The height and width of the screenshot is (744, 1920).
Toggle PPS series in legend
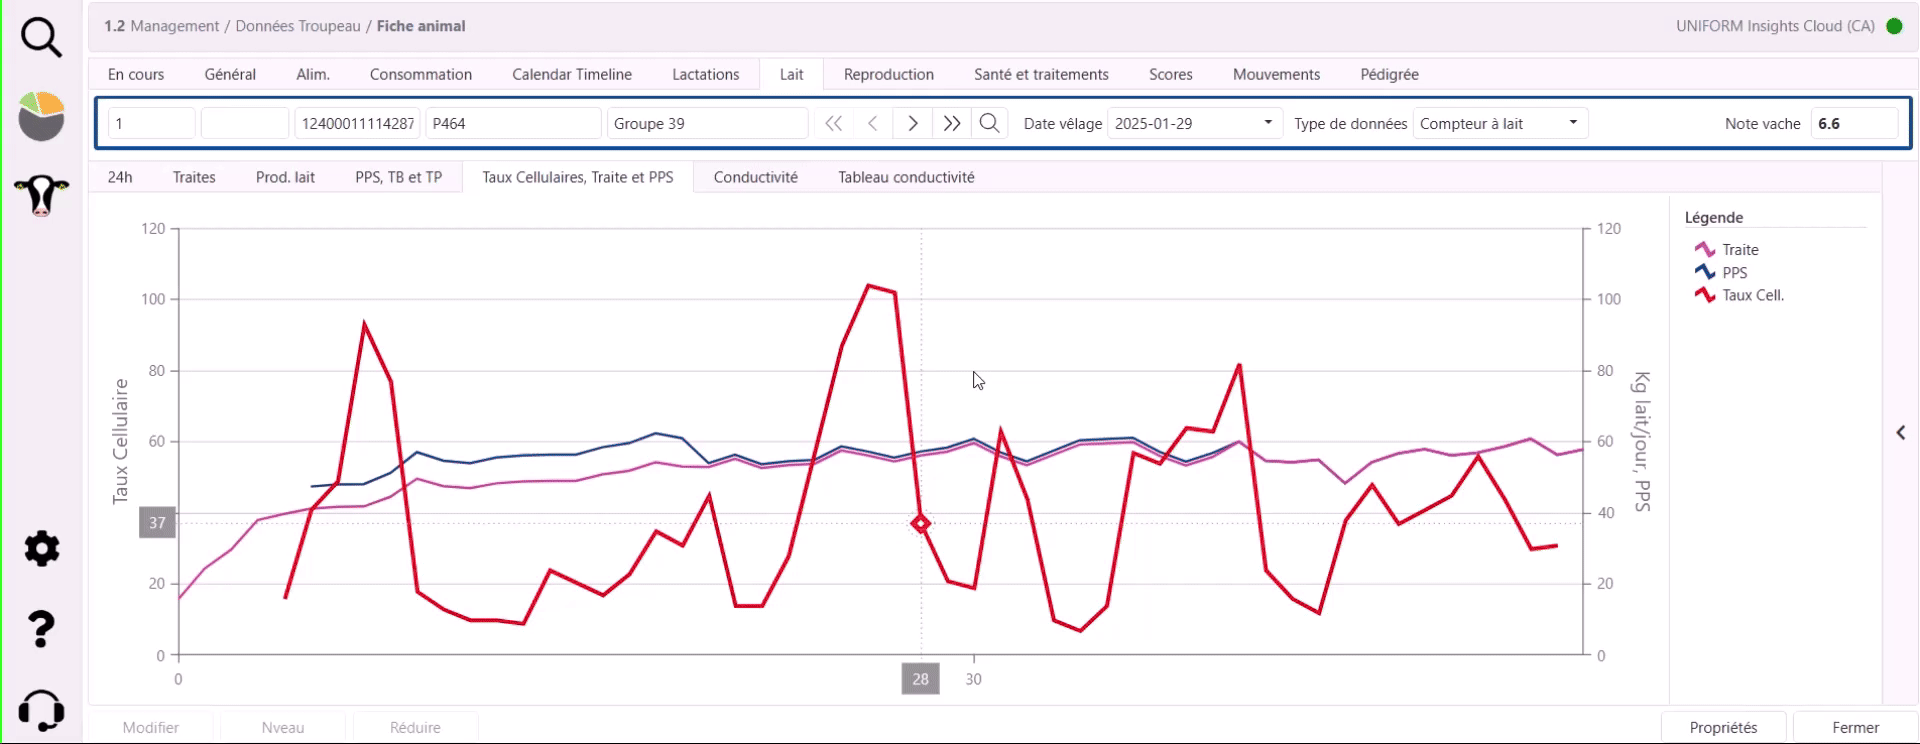[x=1734, y=273]
